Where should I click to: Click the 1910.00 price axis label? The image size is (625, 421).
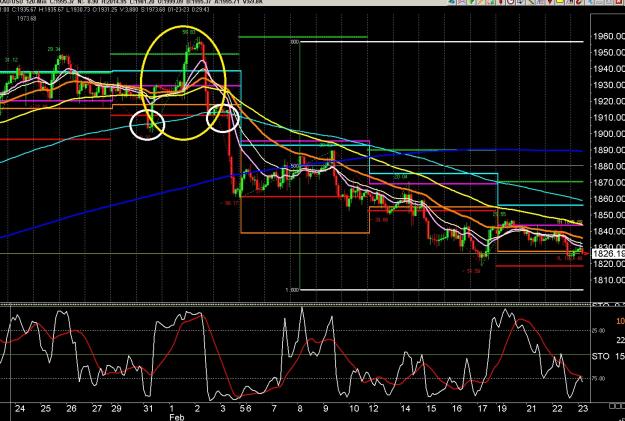tap(609, 118)
